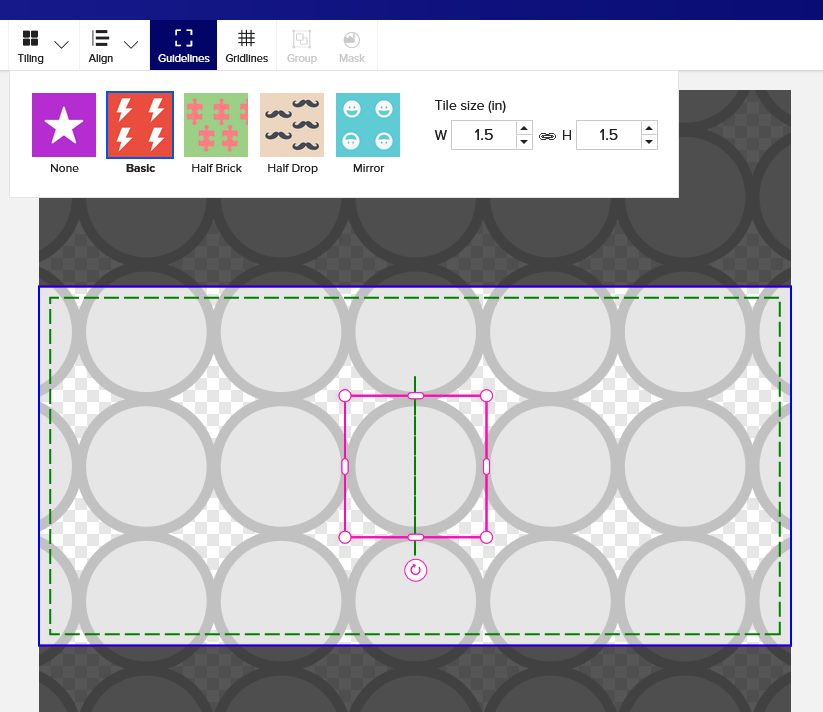Viewport: 823px width, 712px height.
Task: Click the bottom-right selection corner handle
Action: coord(487,537)
